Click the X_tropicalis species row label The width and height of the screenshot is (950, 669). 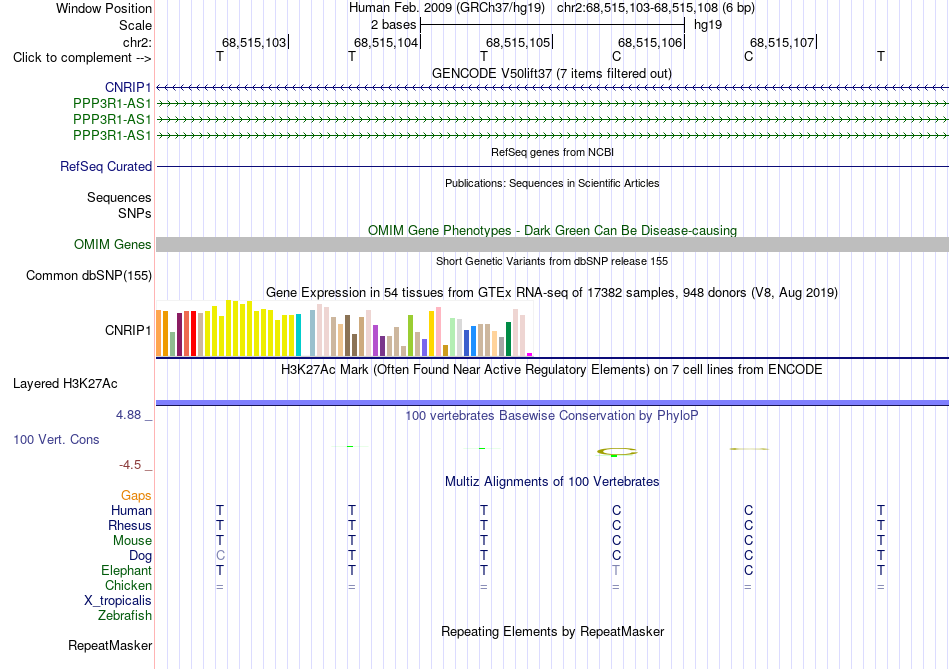[x=118, y=601]
